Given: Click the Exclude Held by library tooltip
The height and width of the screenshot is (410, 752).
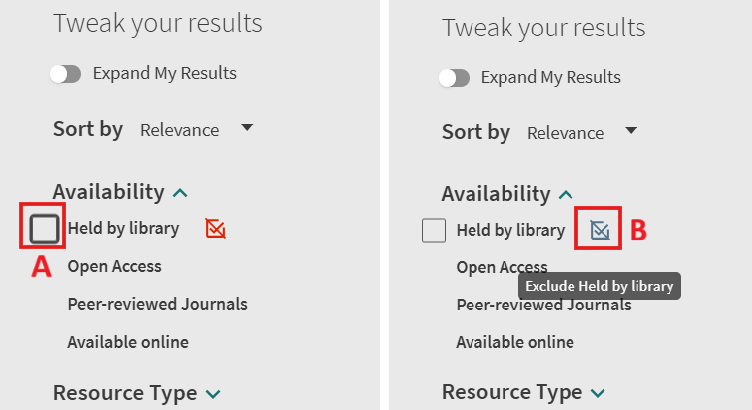Looking at the screenshot, I should point(598,287).
